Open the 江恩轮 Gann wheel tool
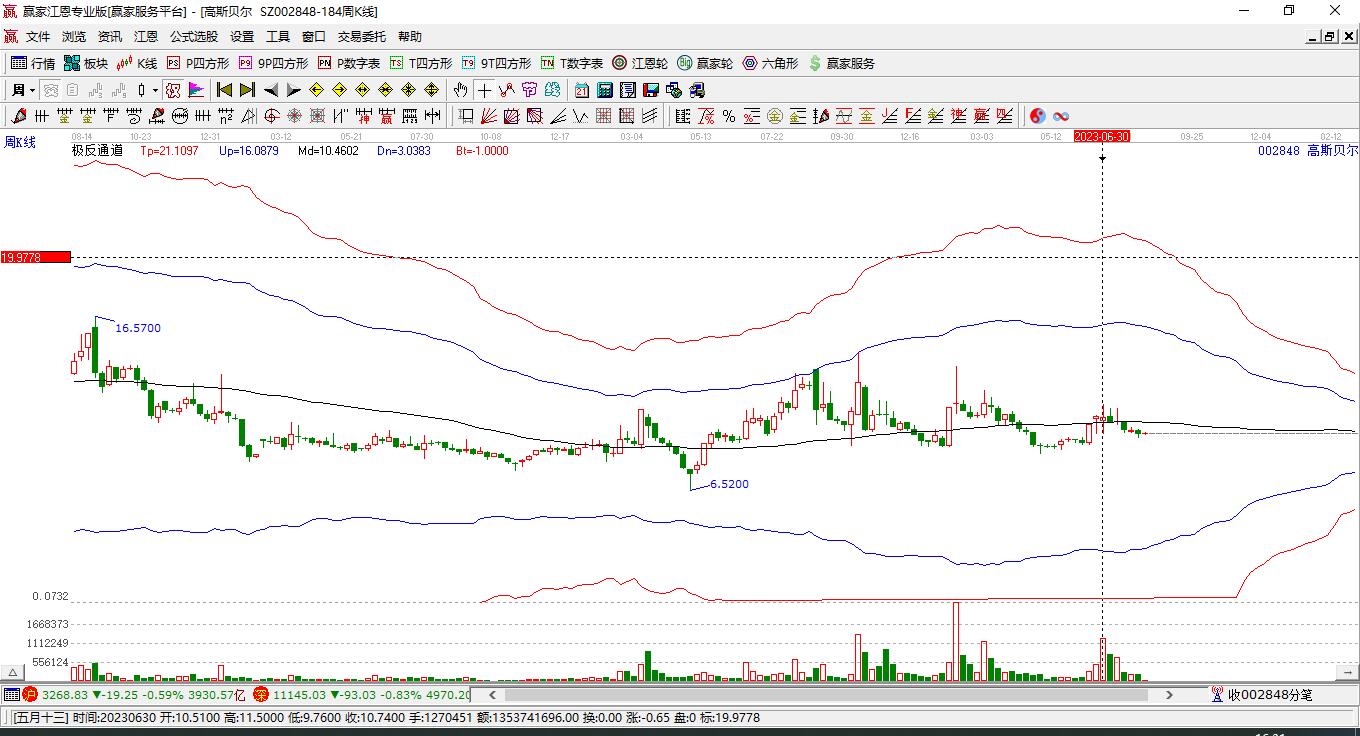The width and height of the screenshot is (1360, 736). [x=641, y=63]
